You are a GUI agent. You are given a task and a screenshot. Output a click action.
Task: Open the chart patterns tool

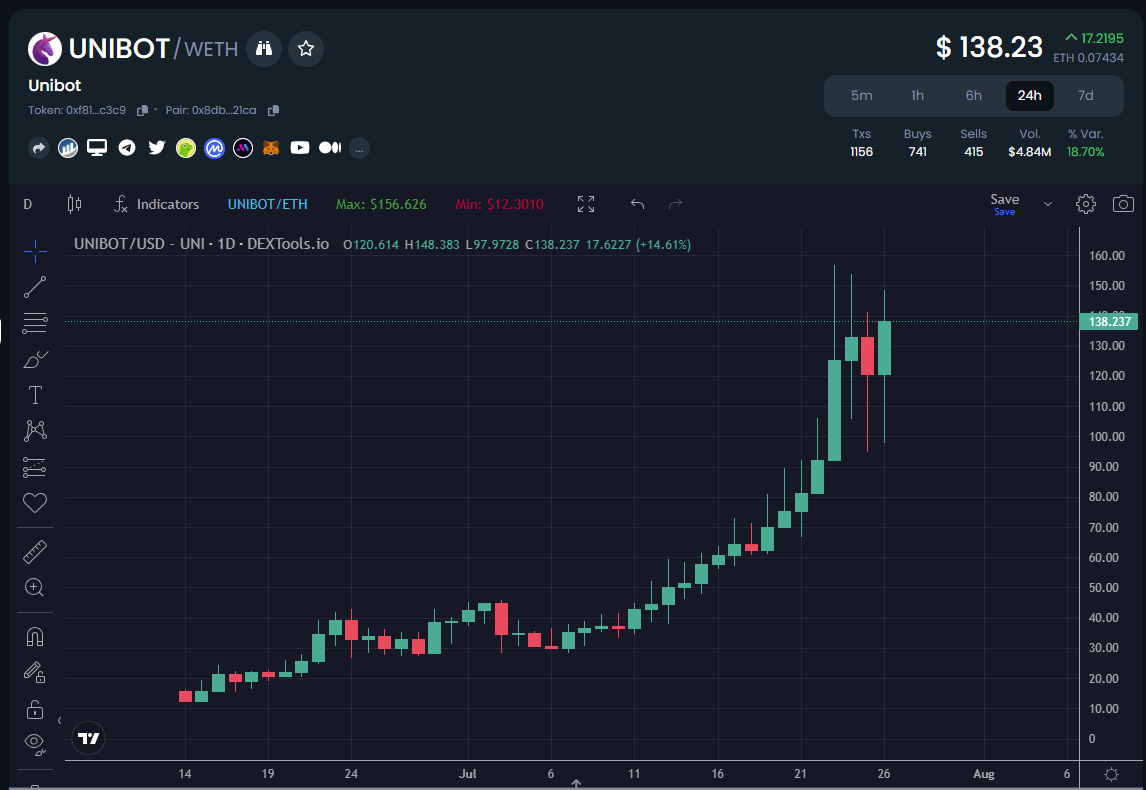(34, 430)
